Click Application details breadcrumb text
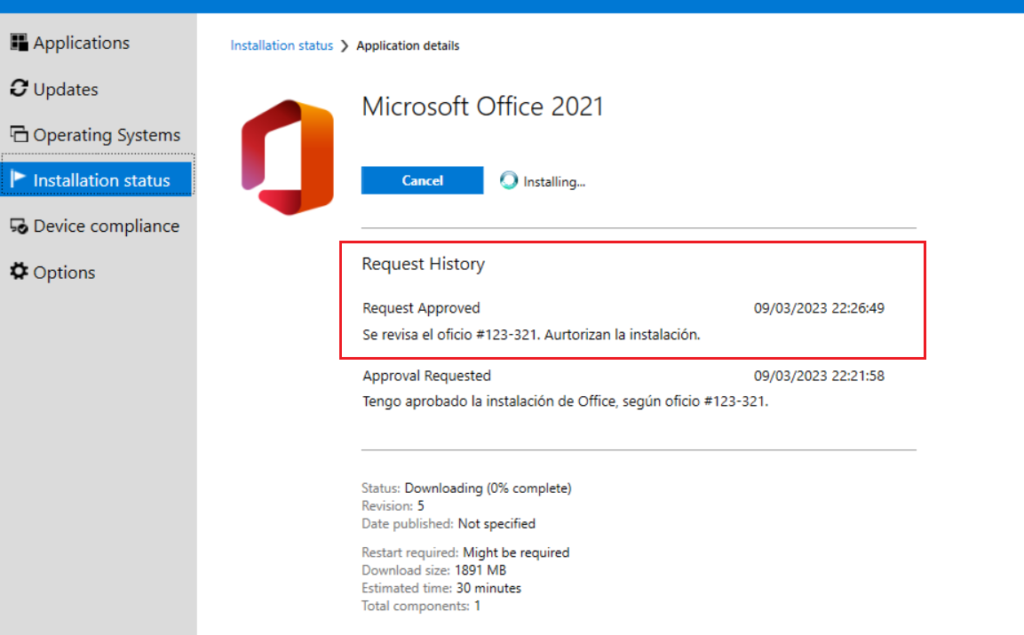1024x635 pixels. (x=408, y=46)
